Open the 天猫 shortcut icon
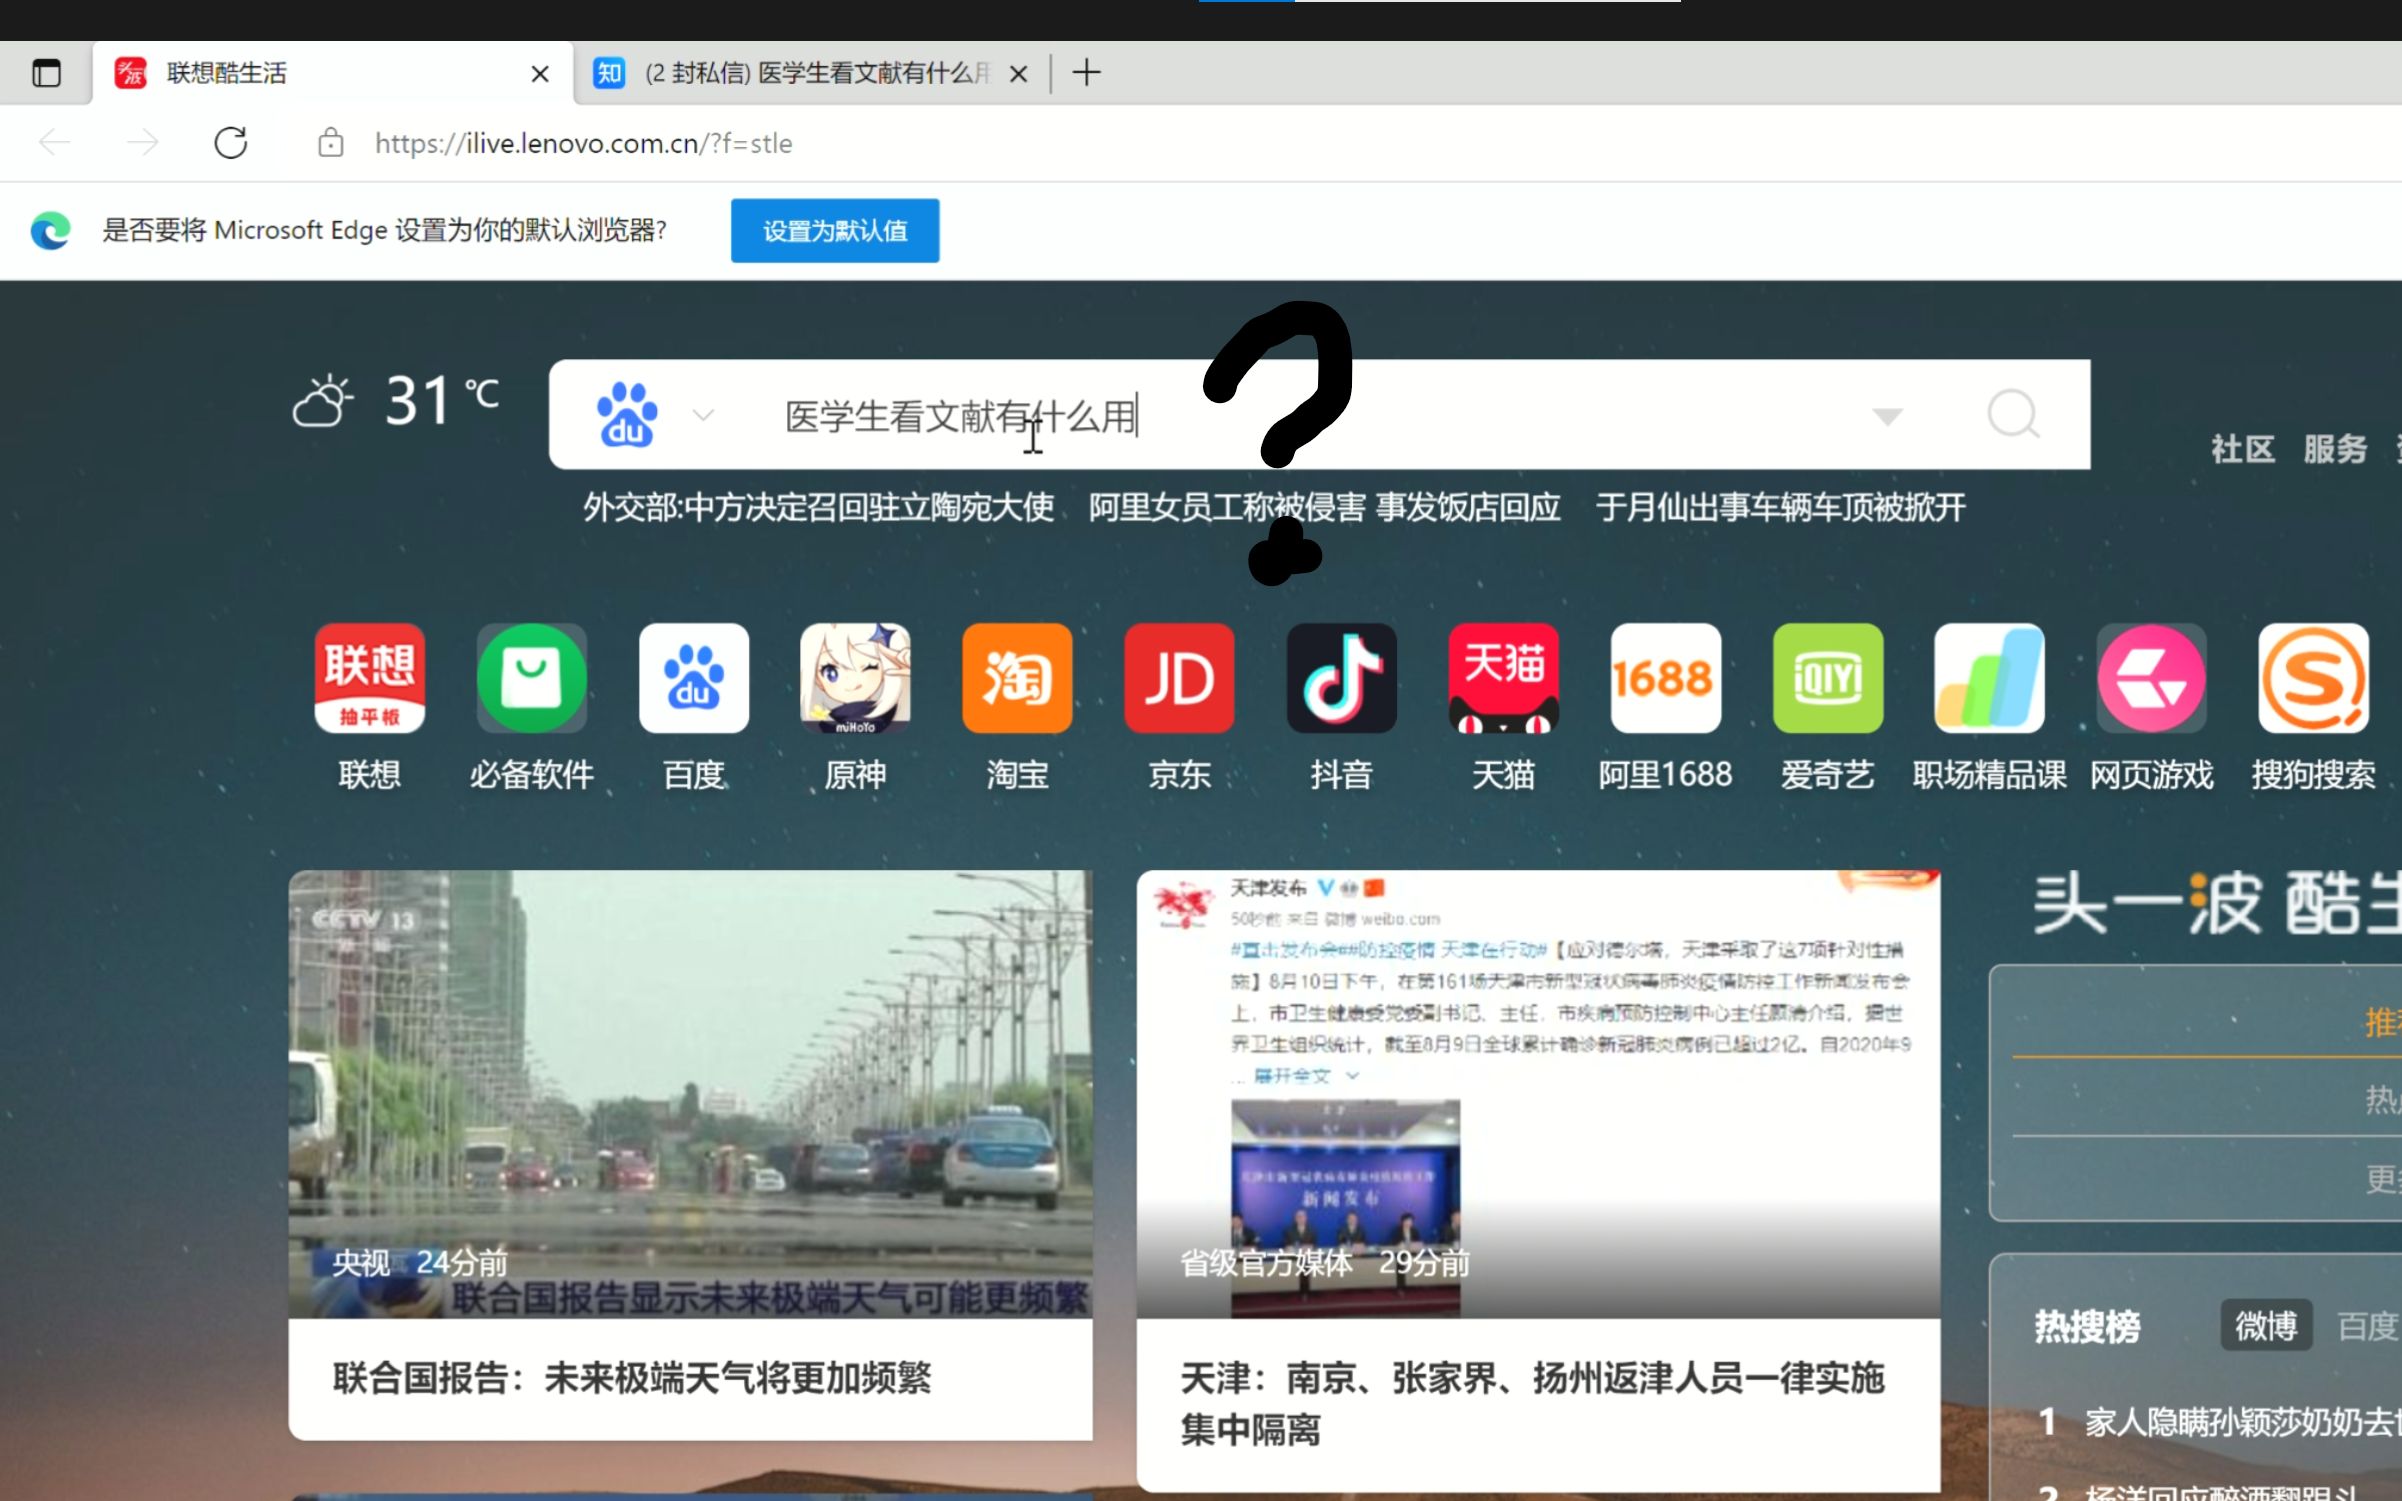 pos(1503,678)
